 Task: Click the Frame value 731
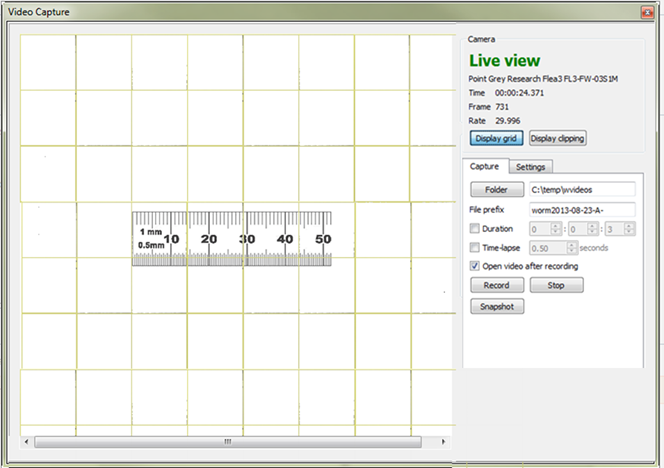[502, 107]
